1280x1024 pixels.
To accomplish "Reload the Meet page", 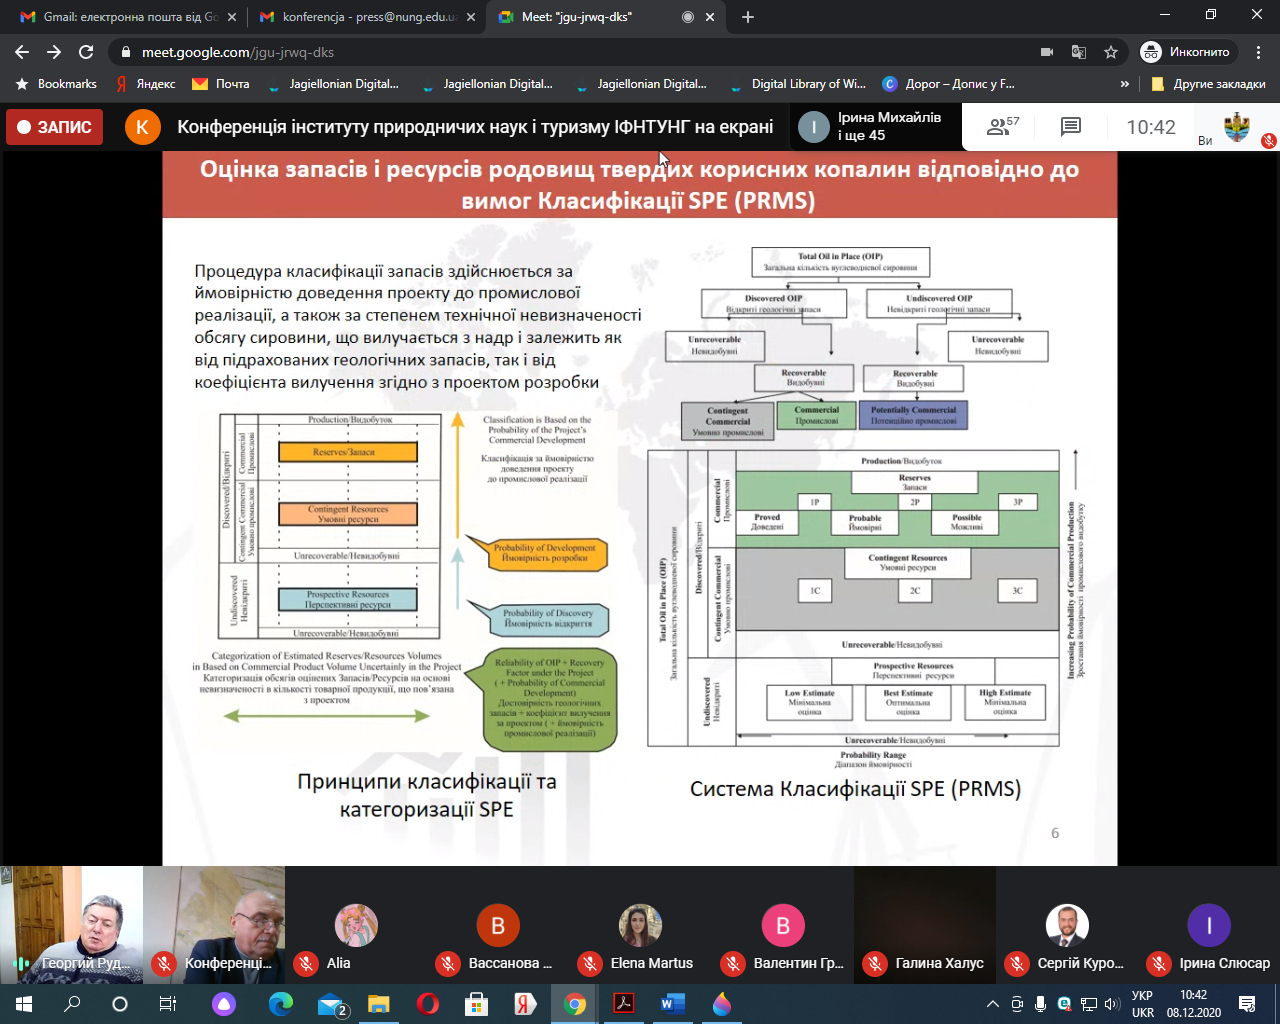I will [86, 52].
